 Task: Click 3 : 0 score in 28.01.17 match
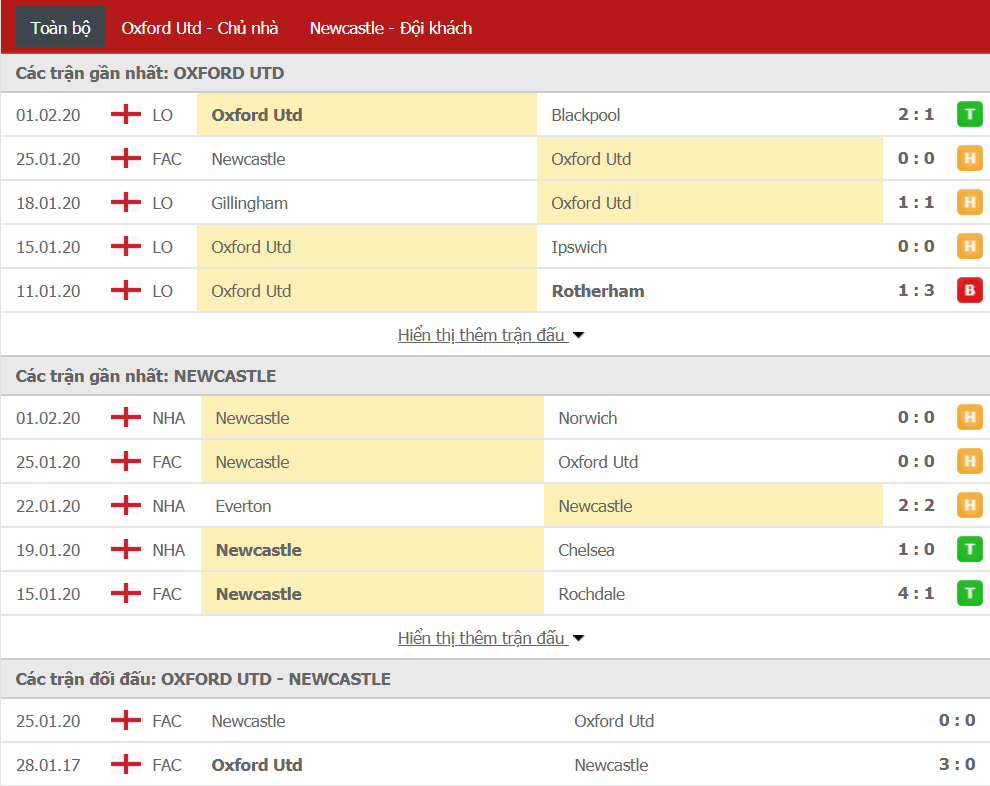pyautogui.click(x=957, y=765)
